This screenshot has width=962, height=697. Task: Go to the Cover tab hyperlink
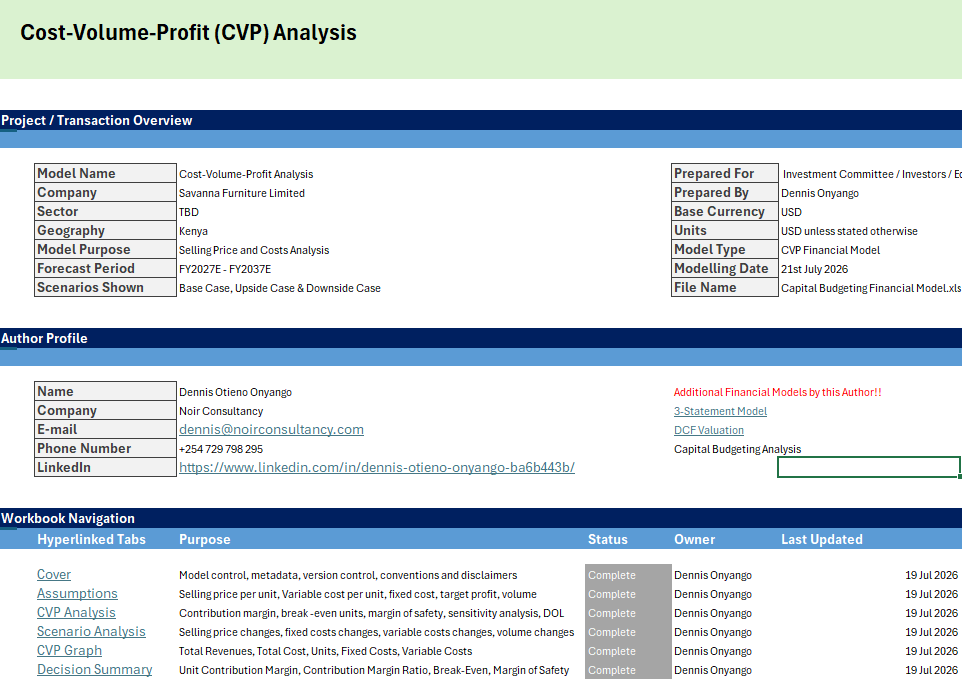(54, 574)
